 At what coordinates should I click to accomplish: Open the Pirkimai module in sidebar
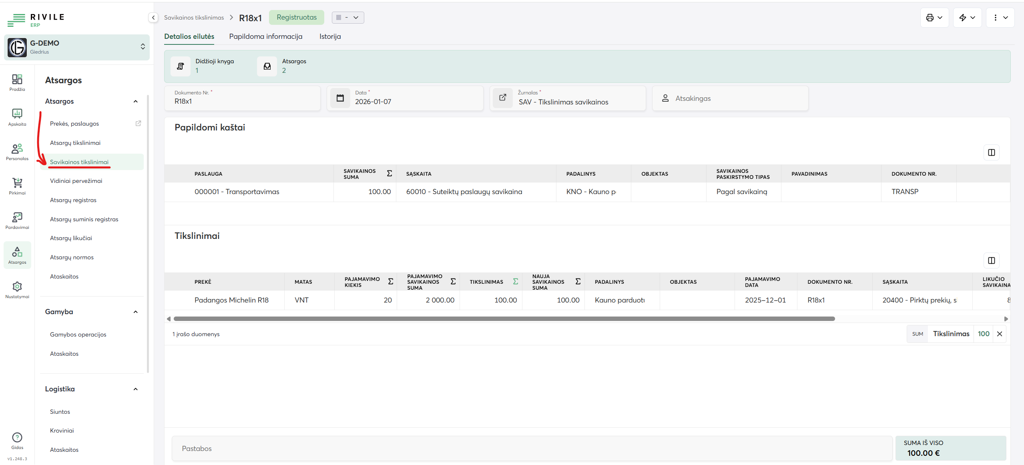point(17,186)
